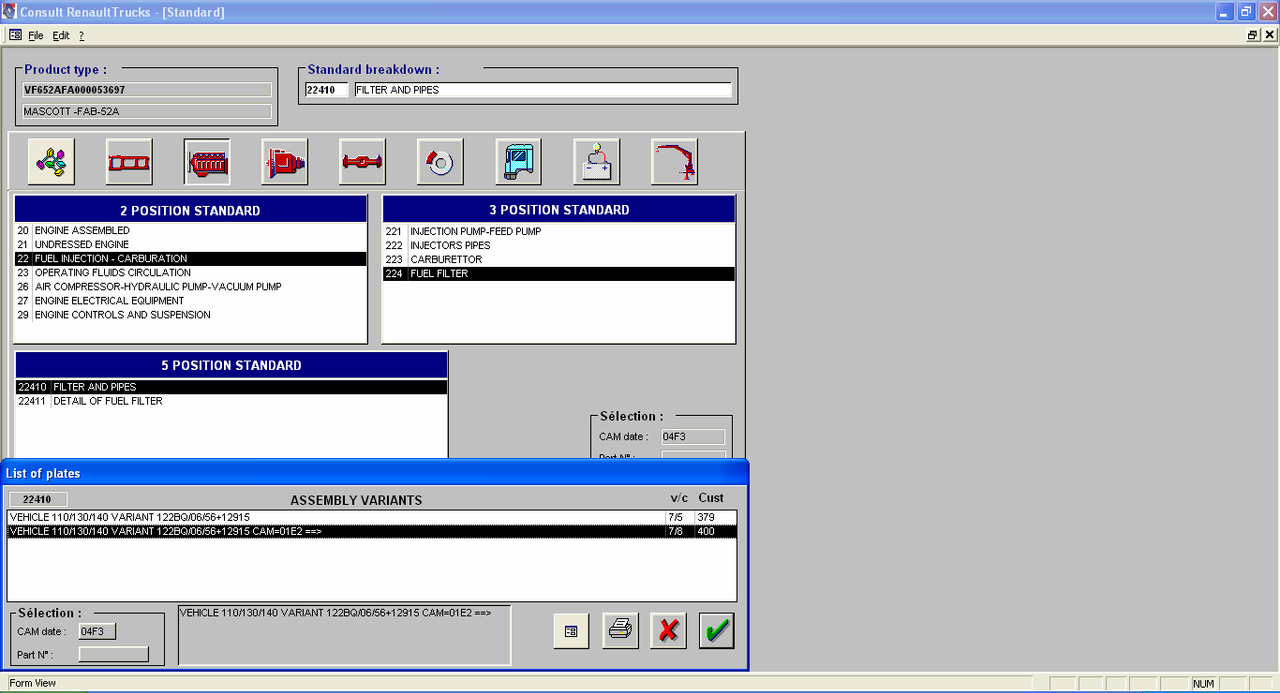Cancel with the red X button
The width and height of the screenshot is (1280, 693).
669,631
